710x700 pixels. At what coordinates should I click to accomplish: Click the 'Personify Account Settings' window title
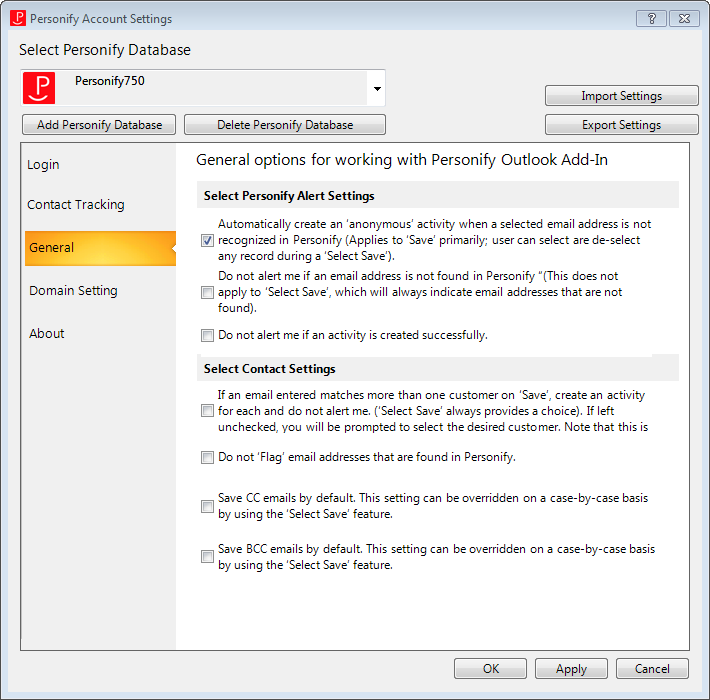pyautogui.click(x=101, y=19)
